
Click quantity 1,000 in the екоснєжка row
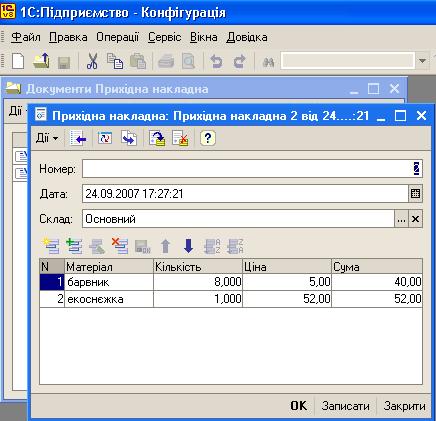pos(198,299)
